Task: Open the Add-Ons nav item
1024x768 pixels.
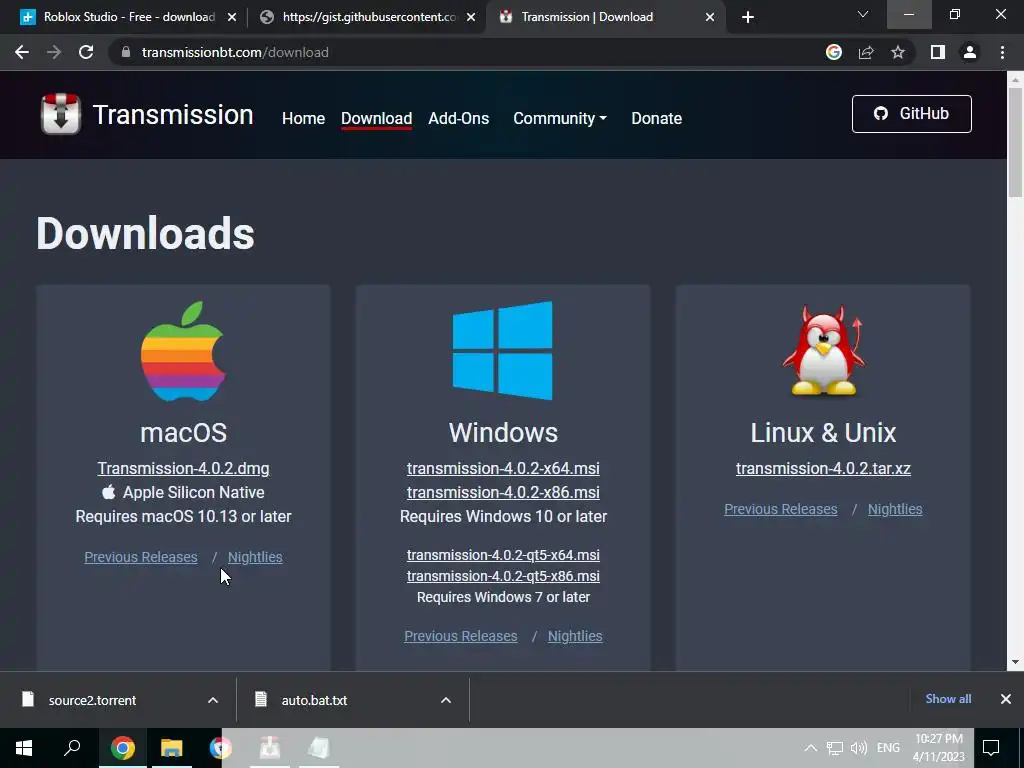Action: coord(458,118)
